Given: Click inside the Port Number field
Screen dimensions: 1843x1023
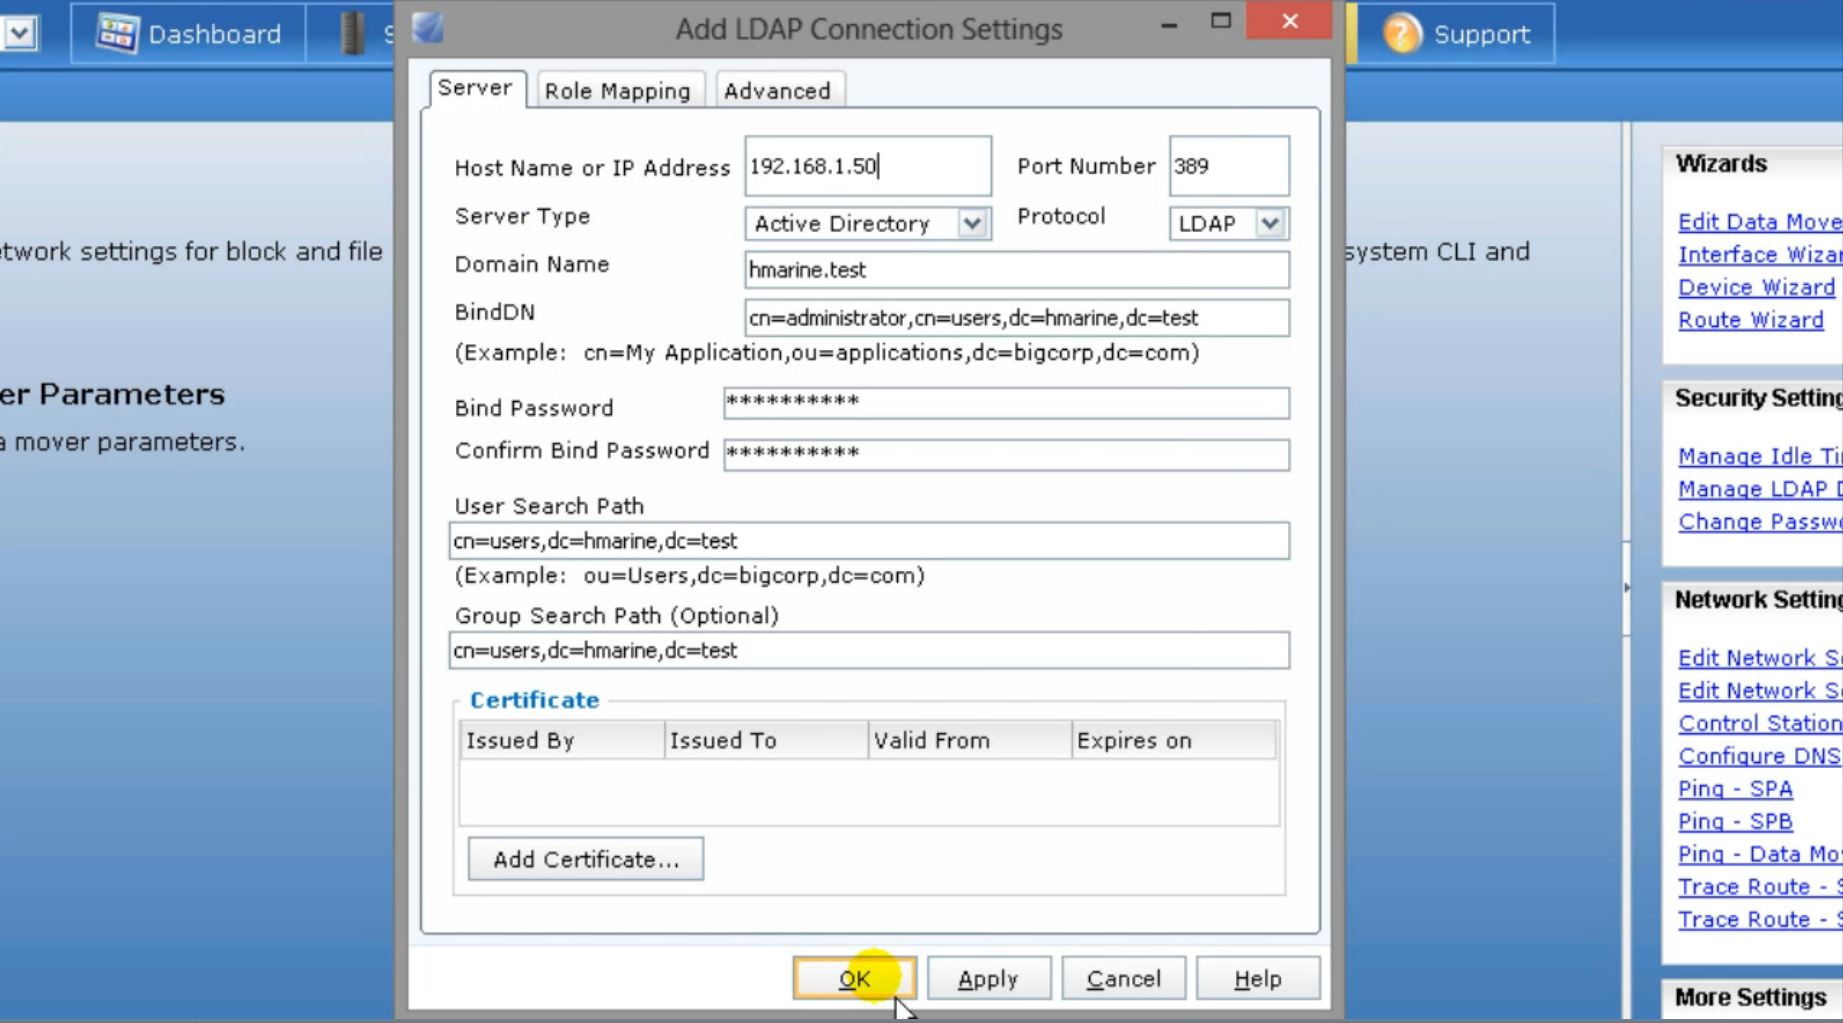Looking at the screenshot, I should click(1228, 165).
